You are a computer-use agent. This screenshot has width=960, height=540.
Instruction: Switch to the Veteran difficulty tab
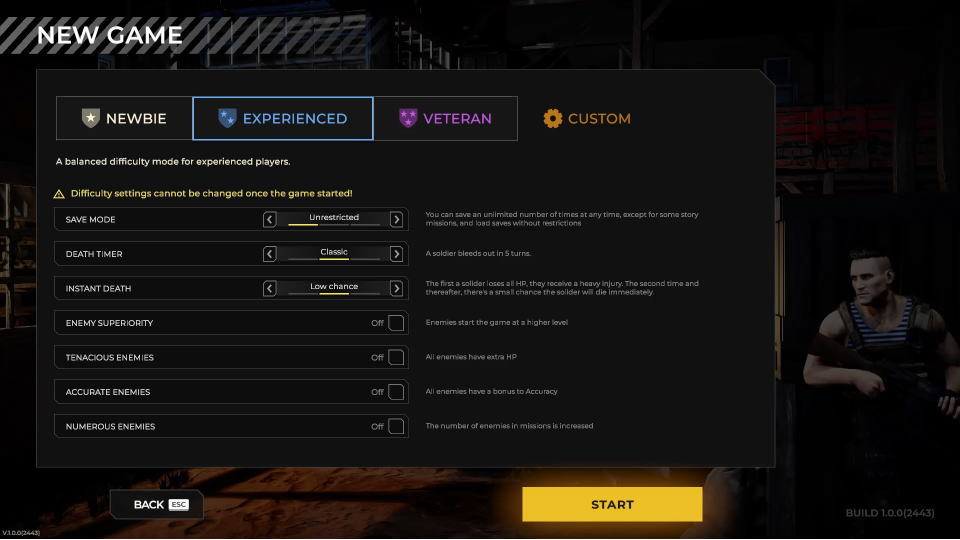445,118
